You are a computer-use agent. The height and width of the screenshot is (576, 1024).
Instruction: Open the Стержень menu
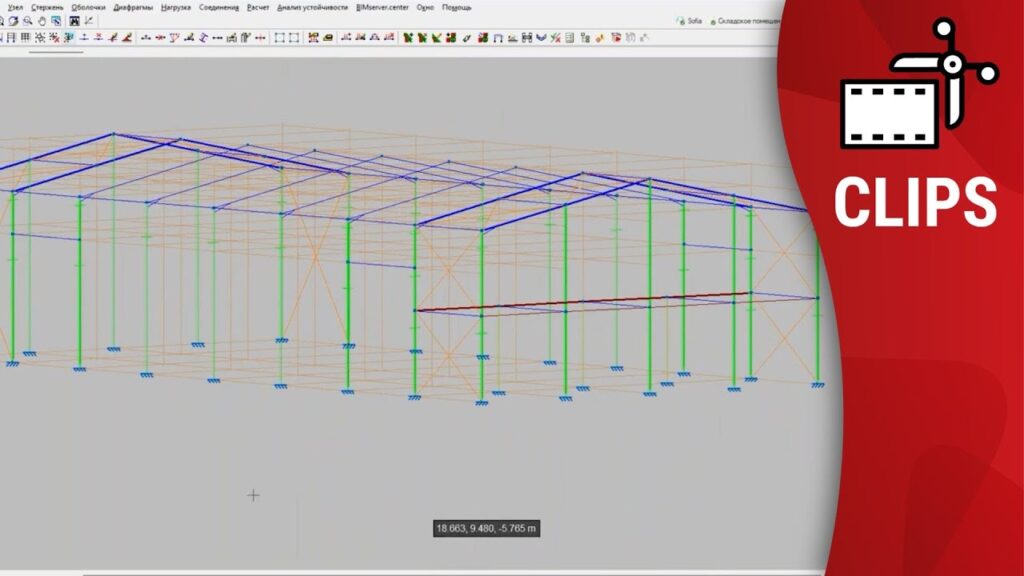click(47, 7)
